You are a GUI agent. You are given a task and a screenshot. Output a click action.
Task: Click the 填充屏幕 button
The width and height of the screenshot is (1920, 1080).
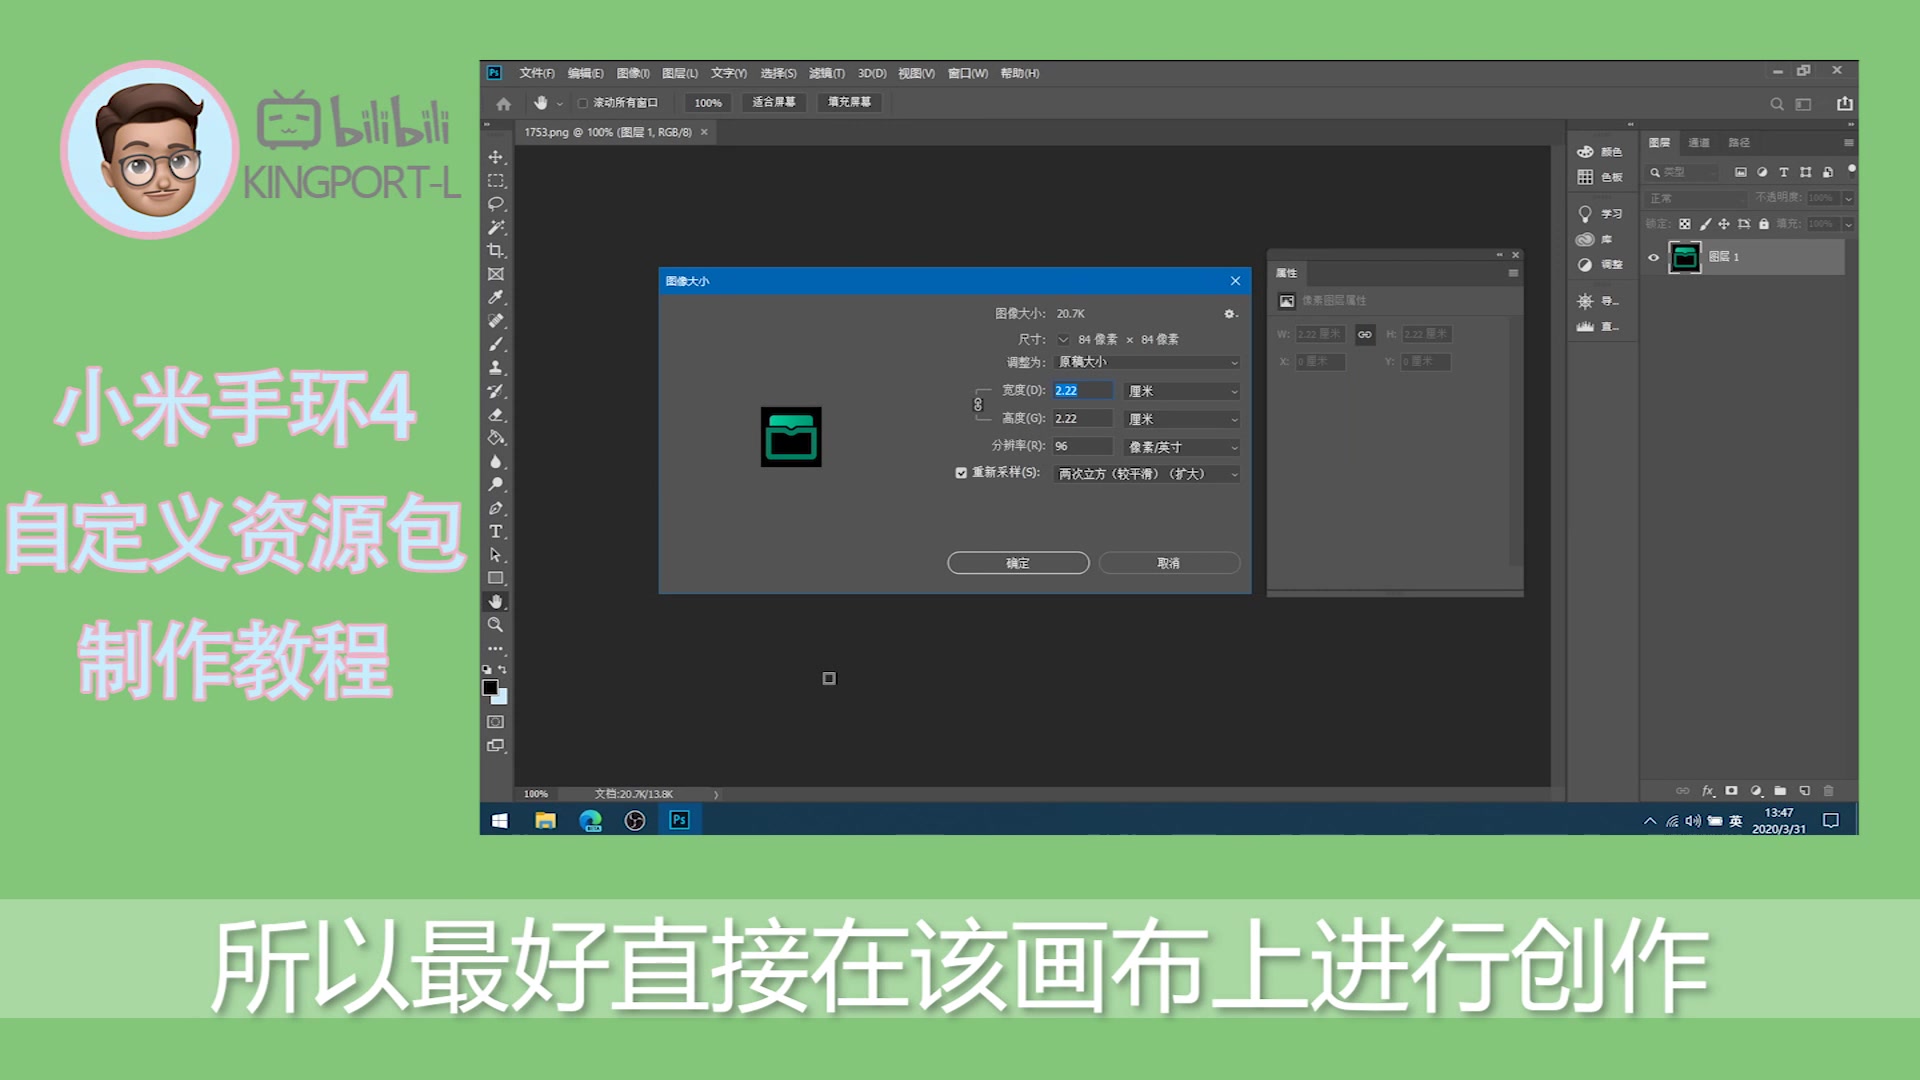click(849, 102)
